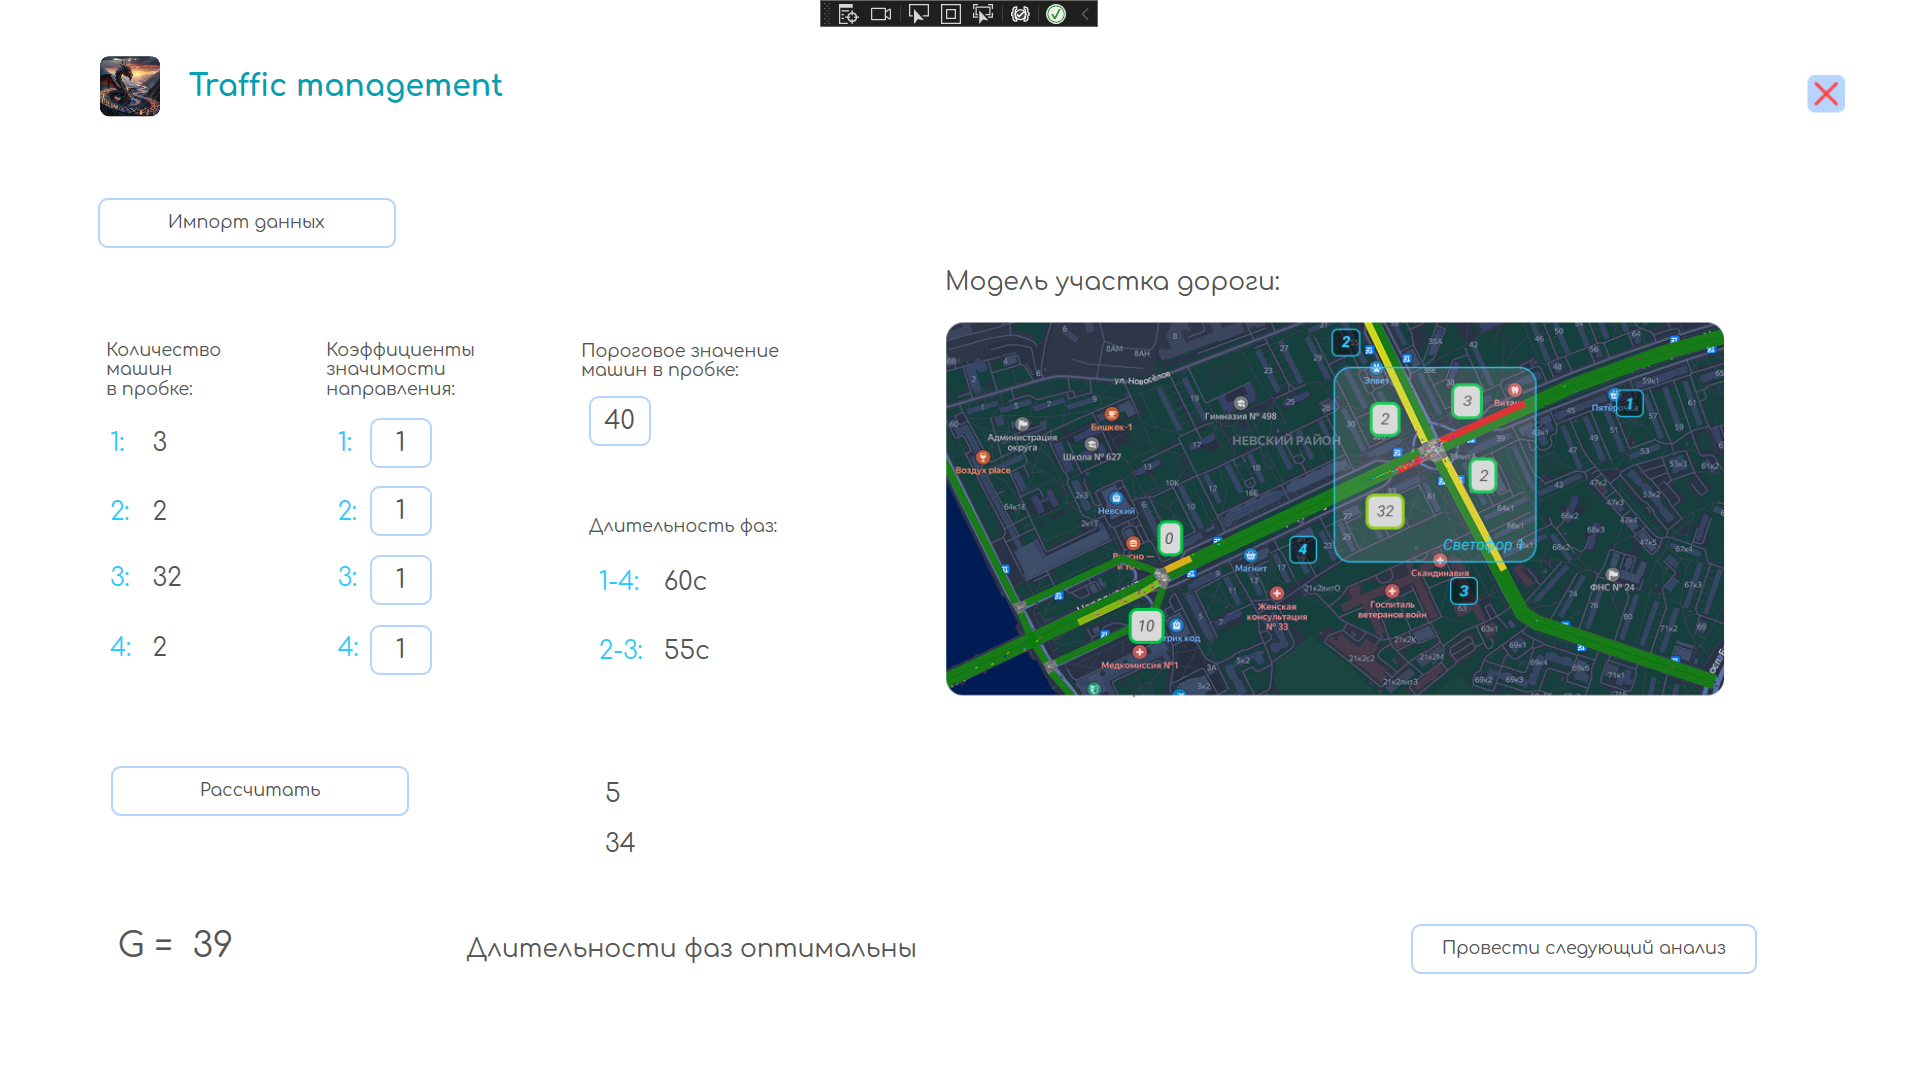Toggle track focused element icon

[984, 14]
